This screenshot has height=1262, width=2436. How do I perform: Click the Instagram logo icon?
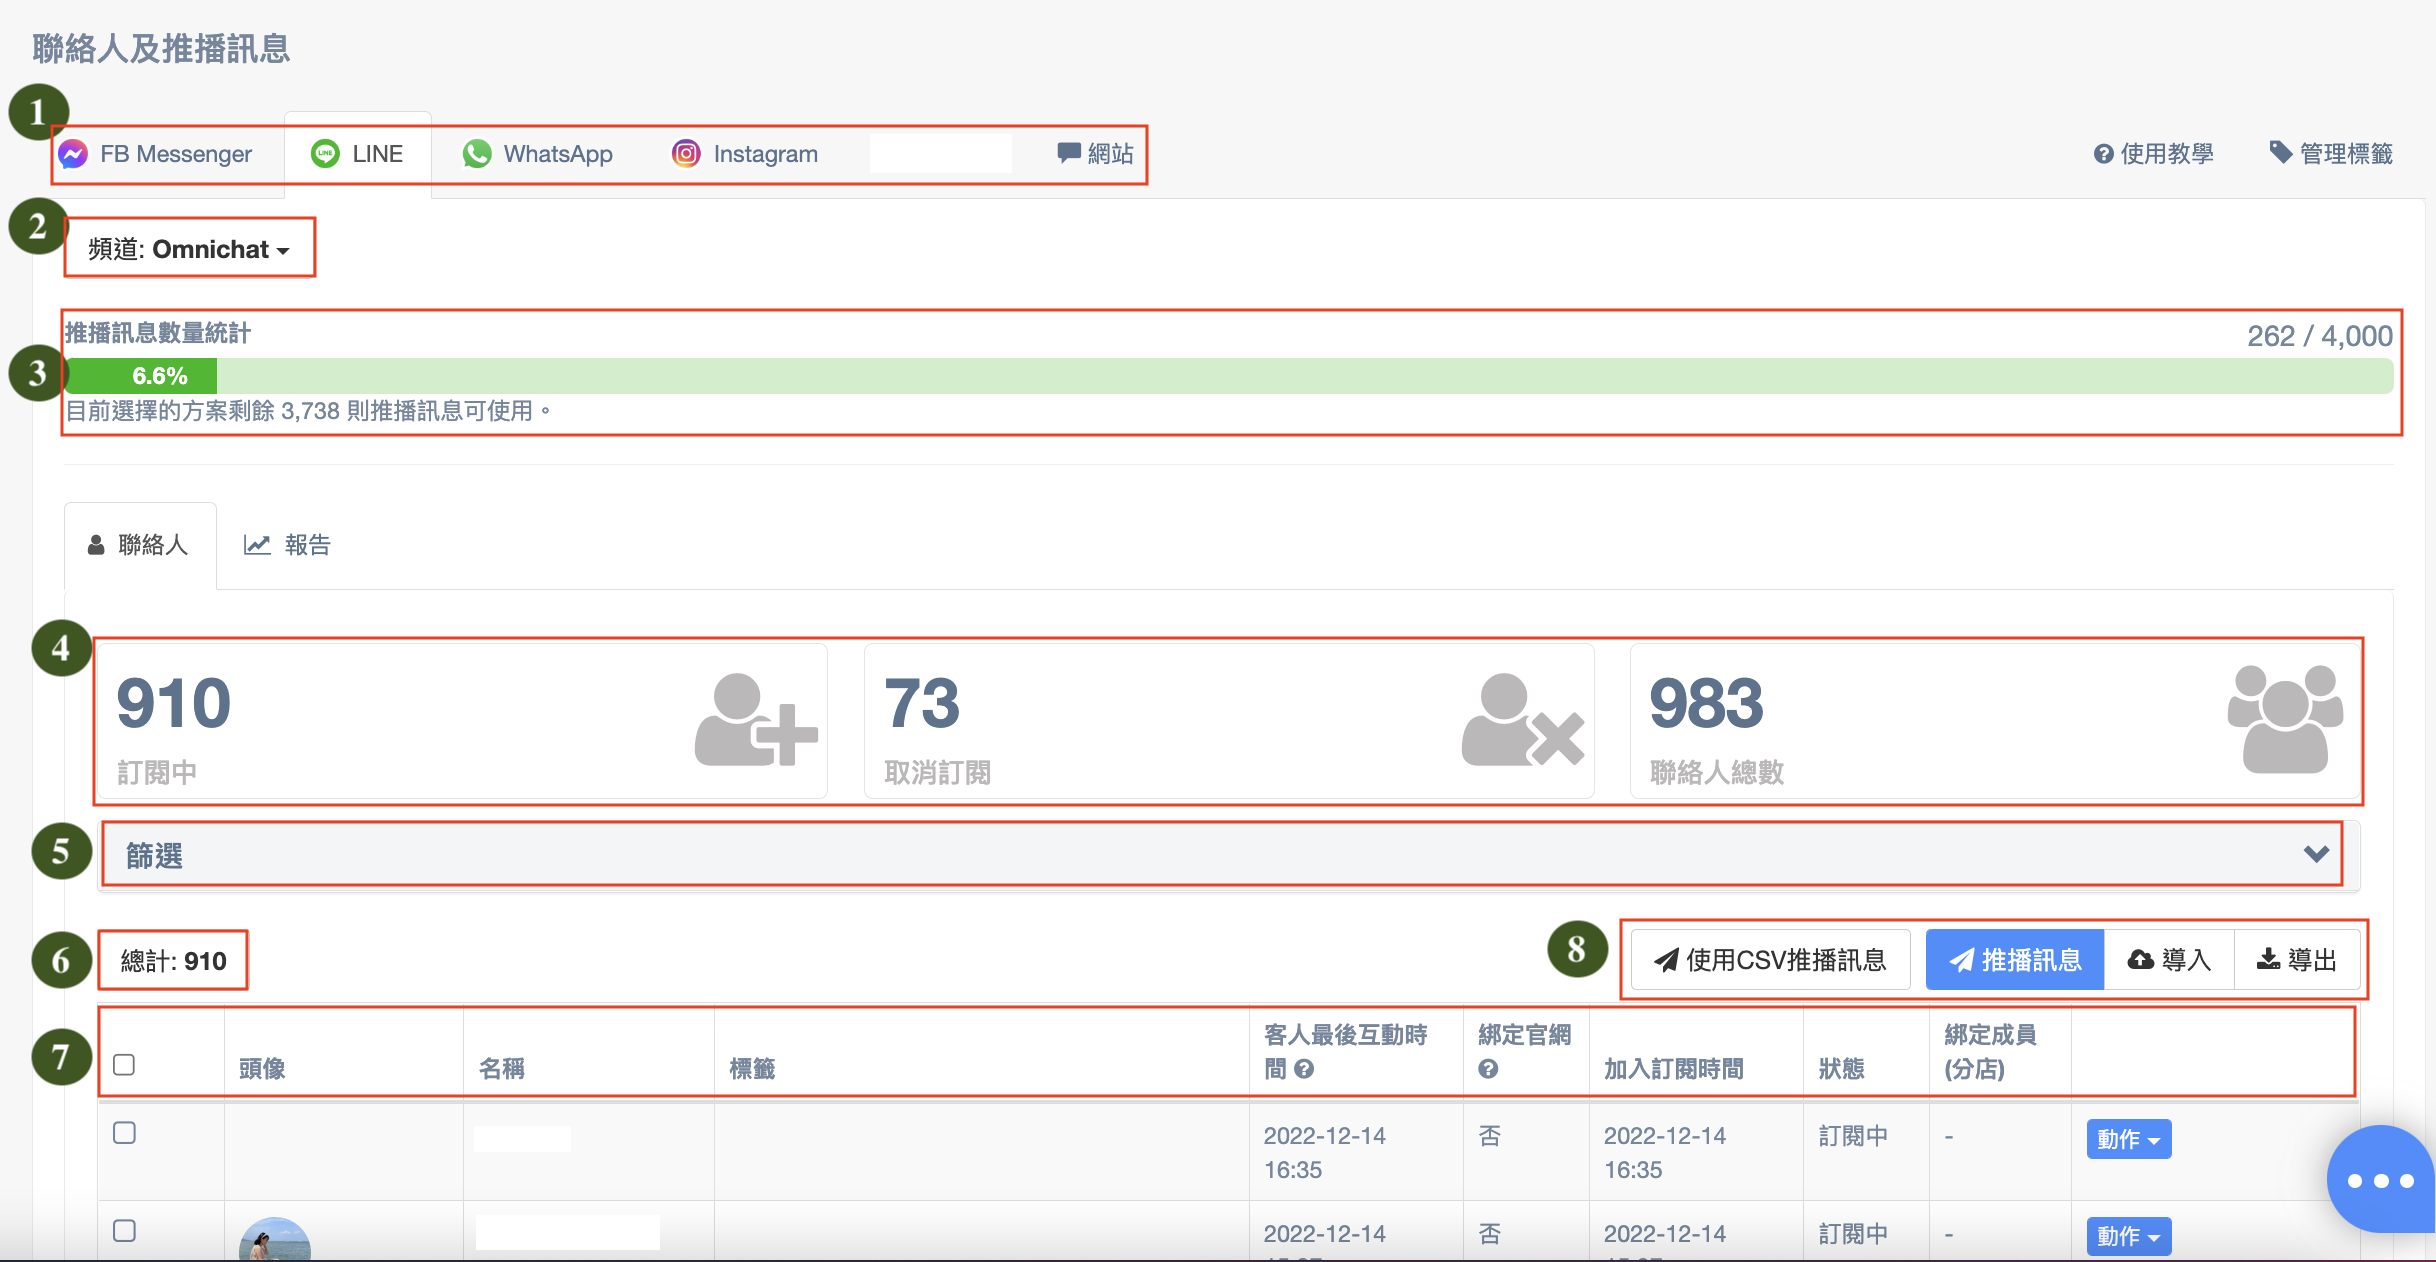click(x=686, y=154)
